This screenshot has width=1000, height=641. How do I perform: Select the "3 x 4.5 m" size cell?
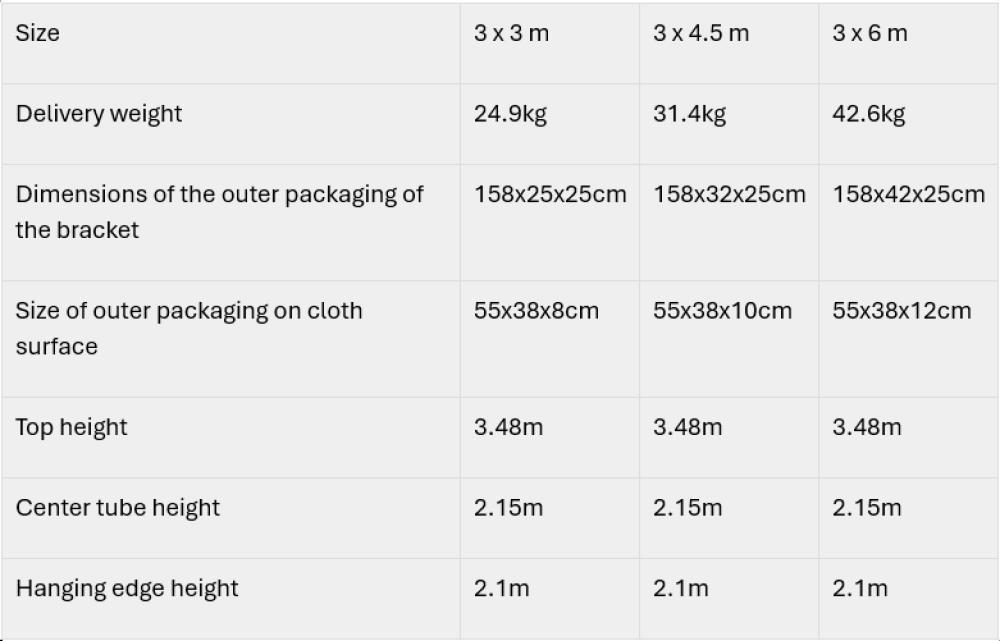pyautogui.click(x=700, y=33)
